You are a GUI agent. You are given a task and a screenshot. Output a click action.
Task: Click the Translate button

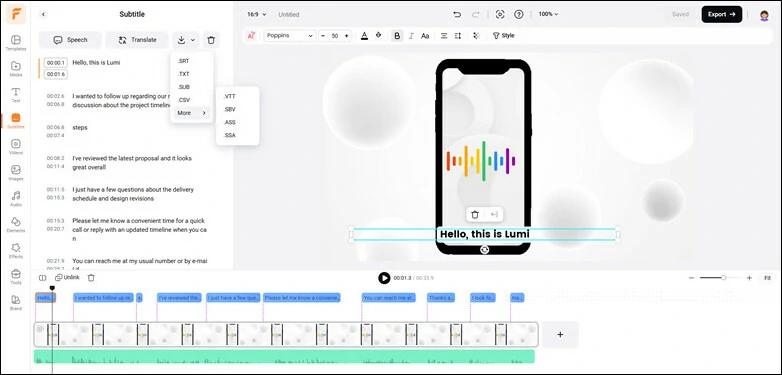137,40
